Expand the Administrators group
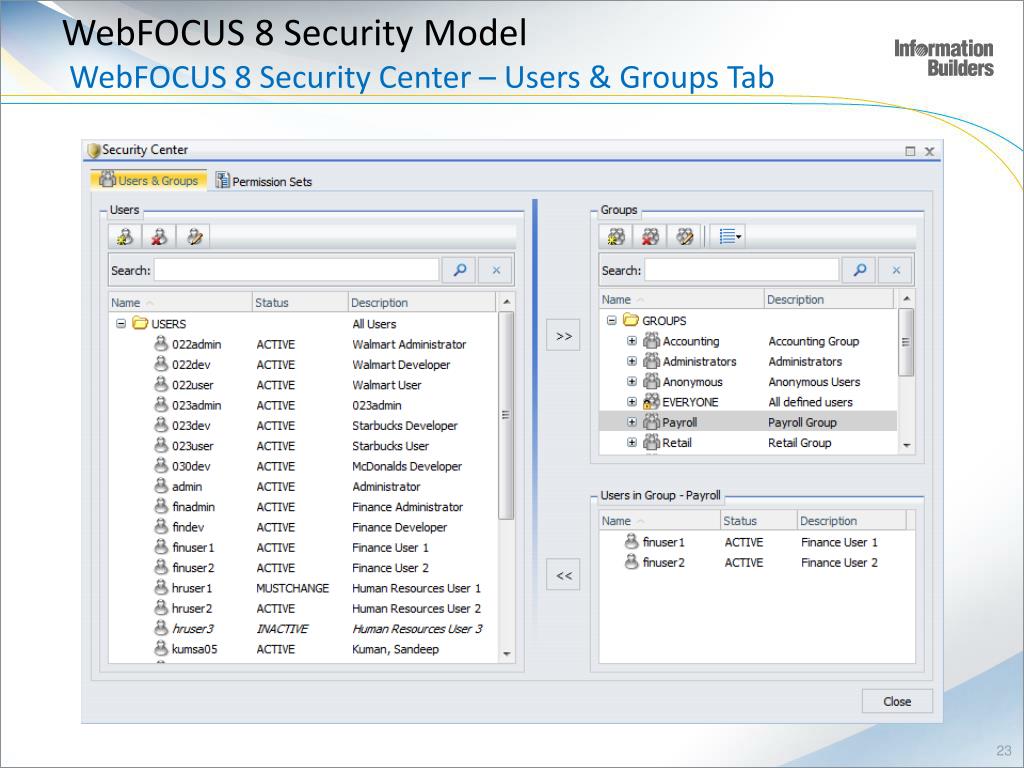Screen dimensions: 1024x768 [632, 361]
